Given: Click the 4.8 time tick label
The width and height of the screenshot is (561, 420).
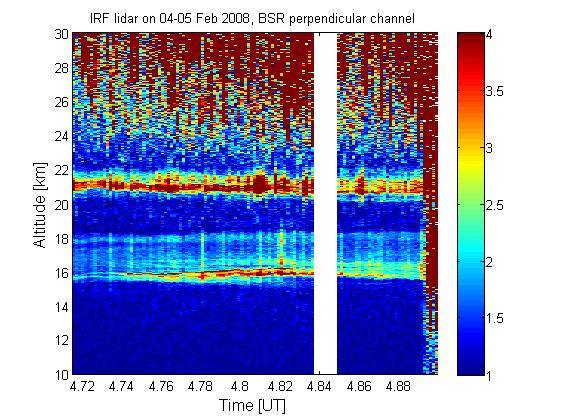Looking at the screenshot, I should click(239, 386).
